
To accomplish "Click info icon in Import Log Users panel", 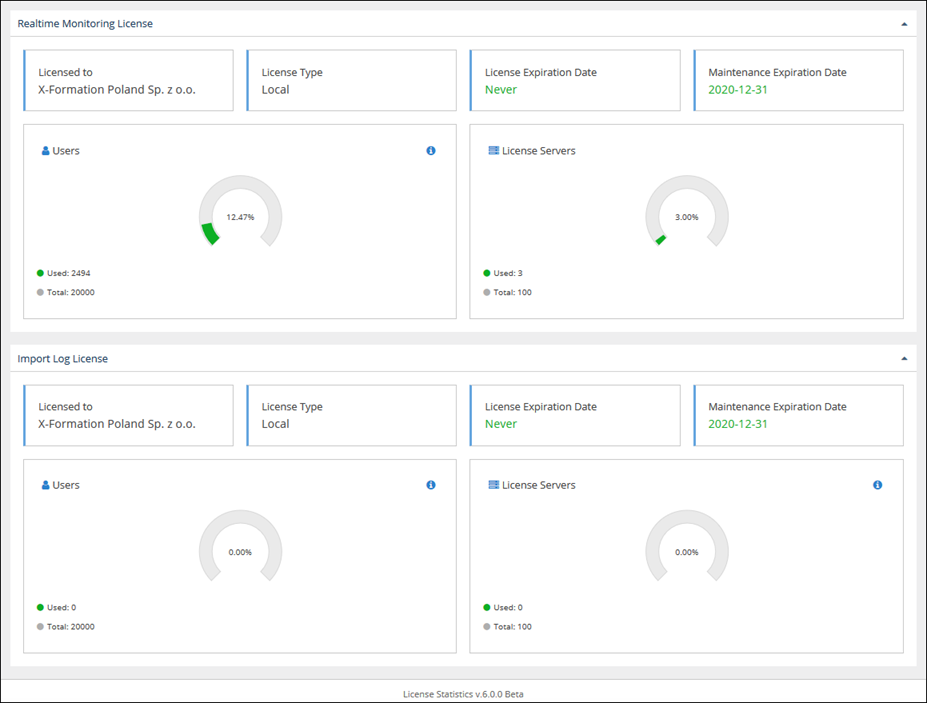I will (431, 485).
